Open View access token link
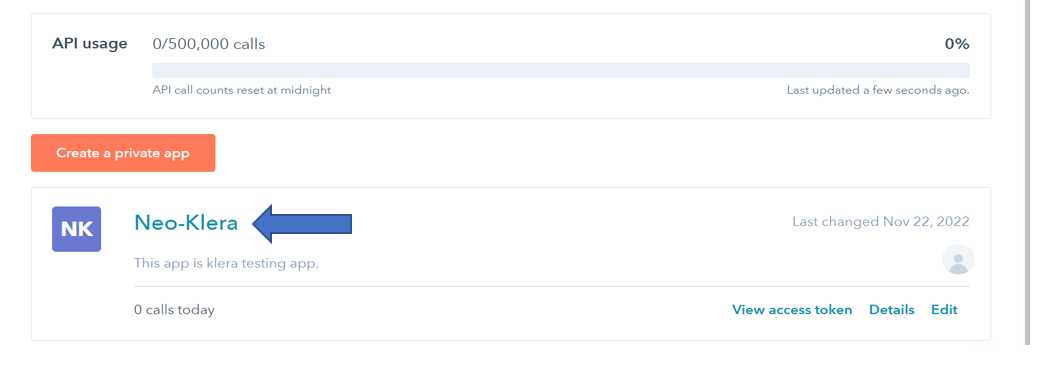The image size is (1042, 377). click(x=792, y=310)
